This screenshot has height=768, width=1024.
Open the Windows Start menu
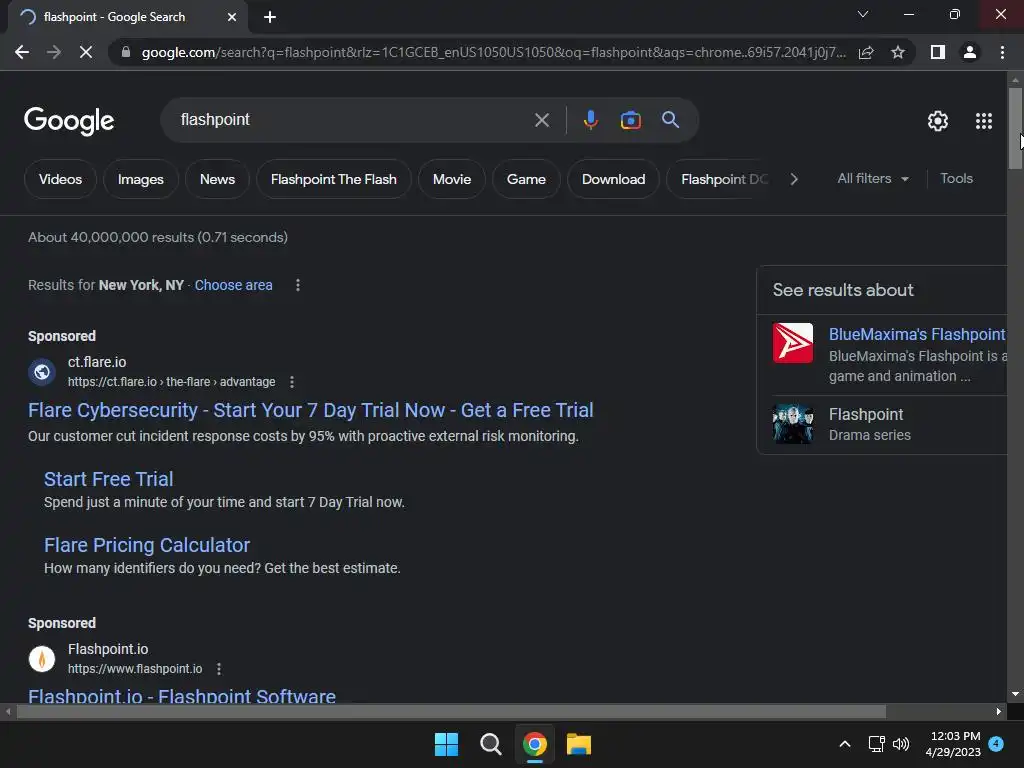coord(447,744)
